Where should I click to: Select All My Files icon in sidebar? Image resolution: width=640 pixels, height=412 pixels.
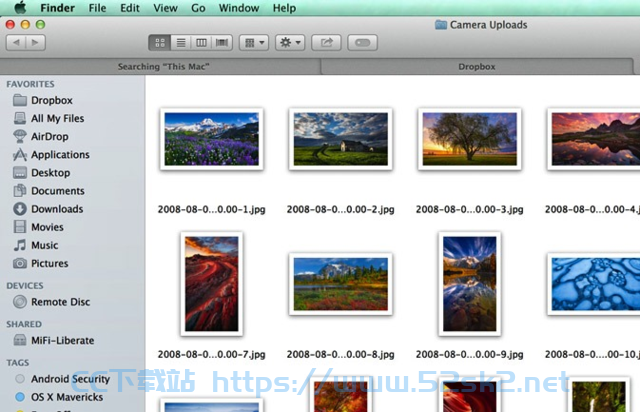point(20,118)
